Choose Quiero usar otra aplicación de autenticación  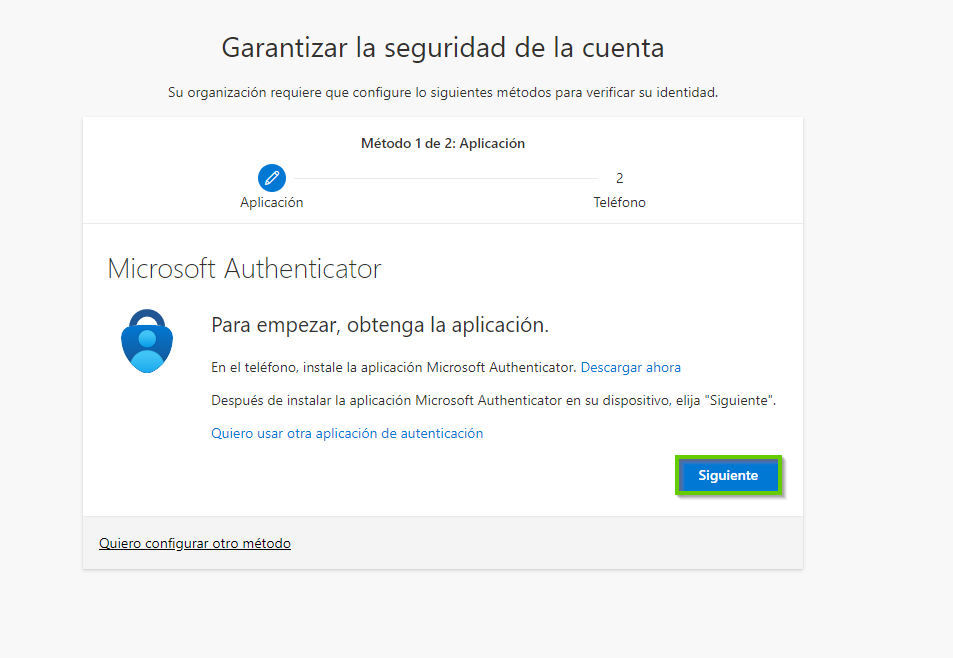click(x=347, y=433)
